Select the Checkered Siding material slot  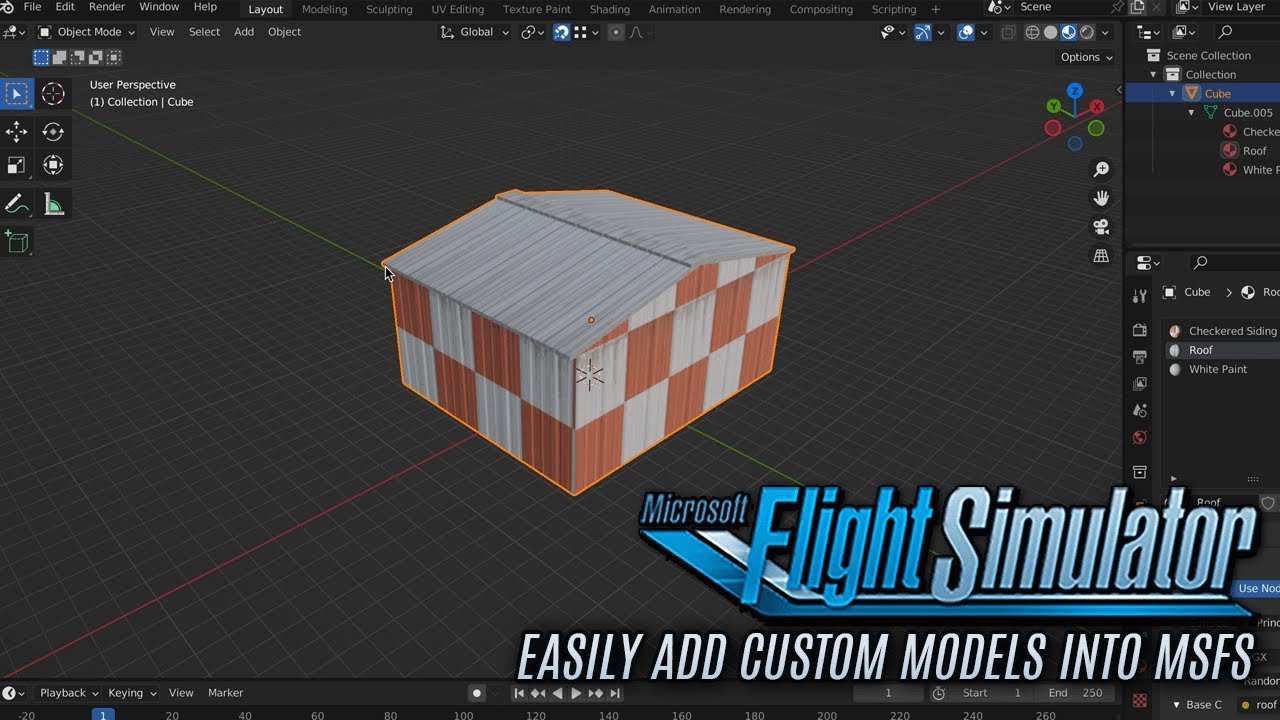(x=1222, y=331)
